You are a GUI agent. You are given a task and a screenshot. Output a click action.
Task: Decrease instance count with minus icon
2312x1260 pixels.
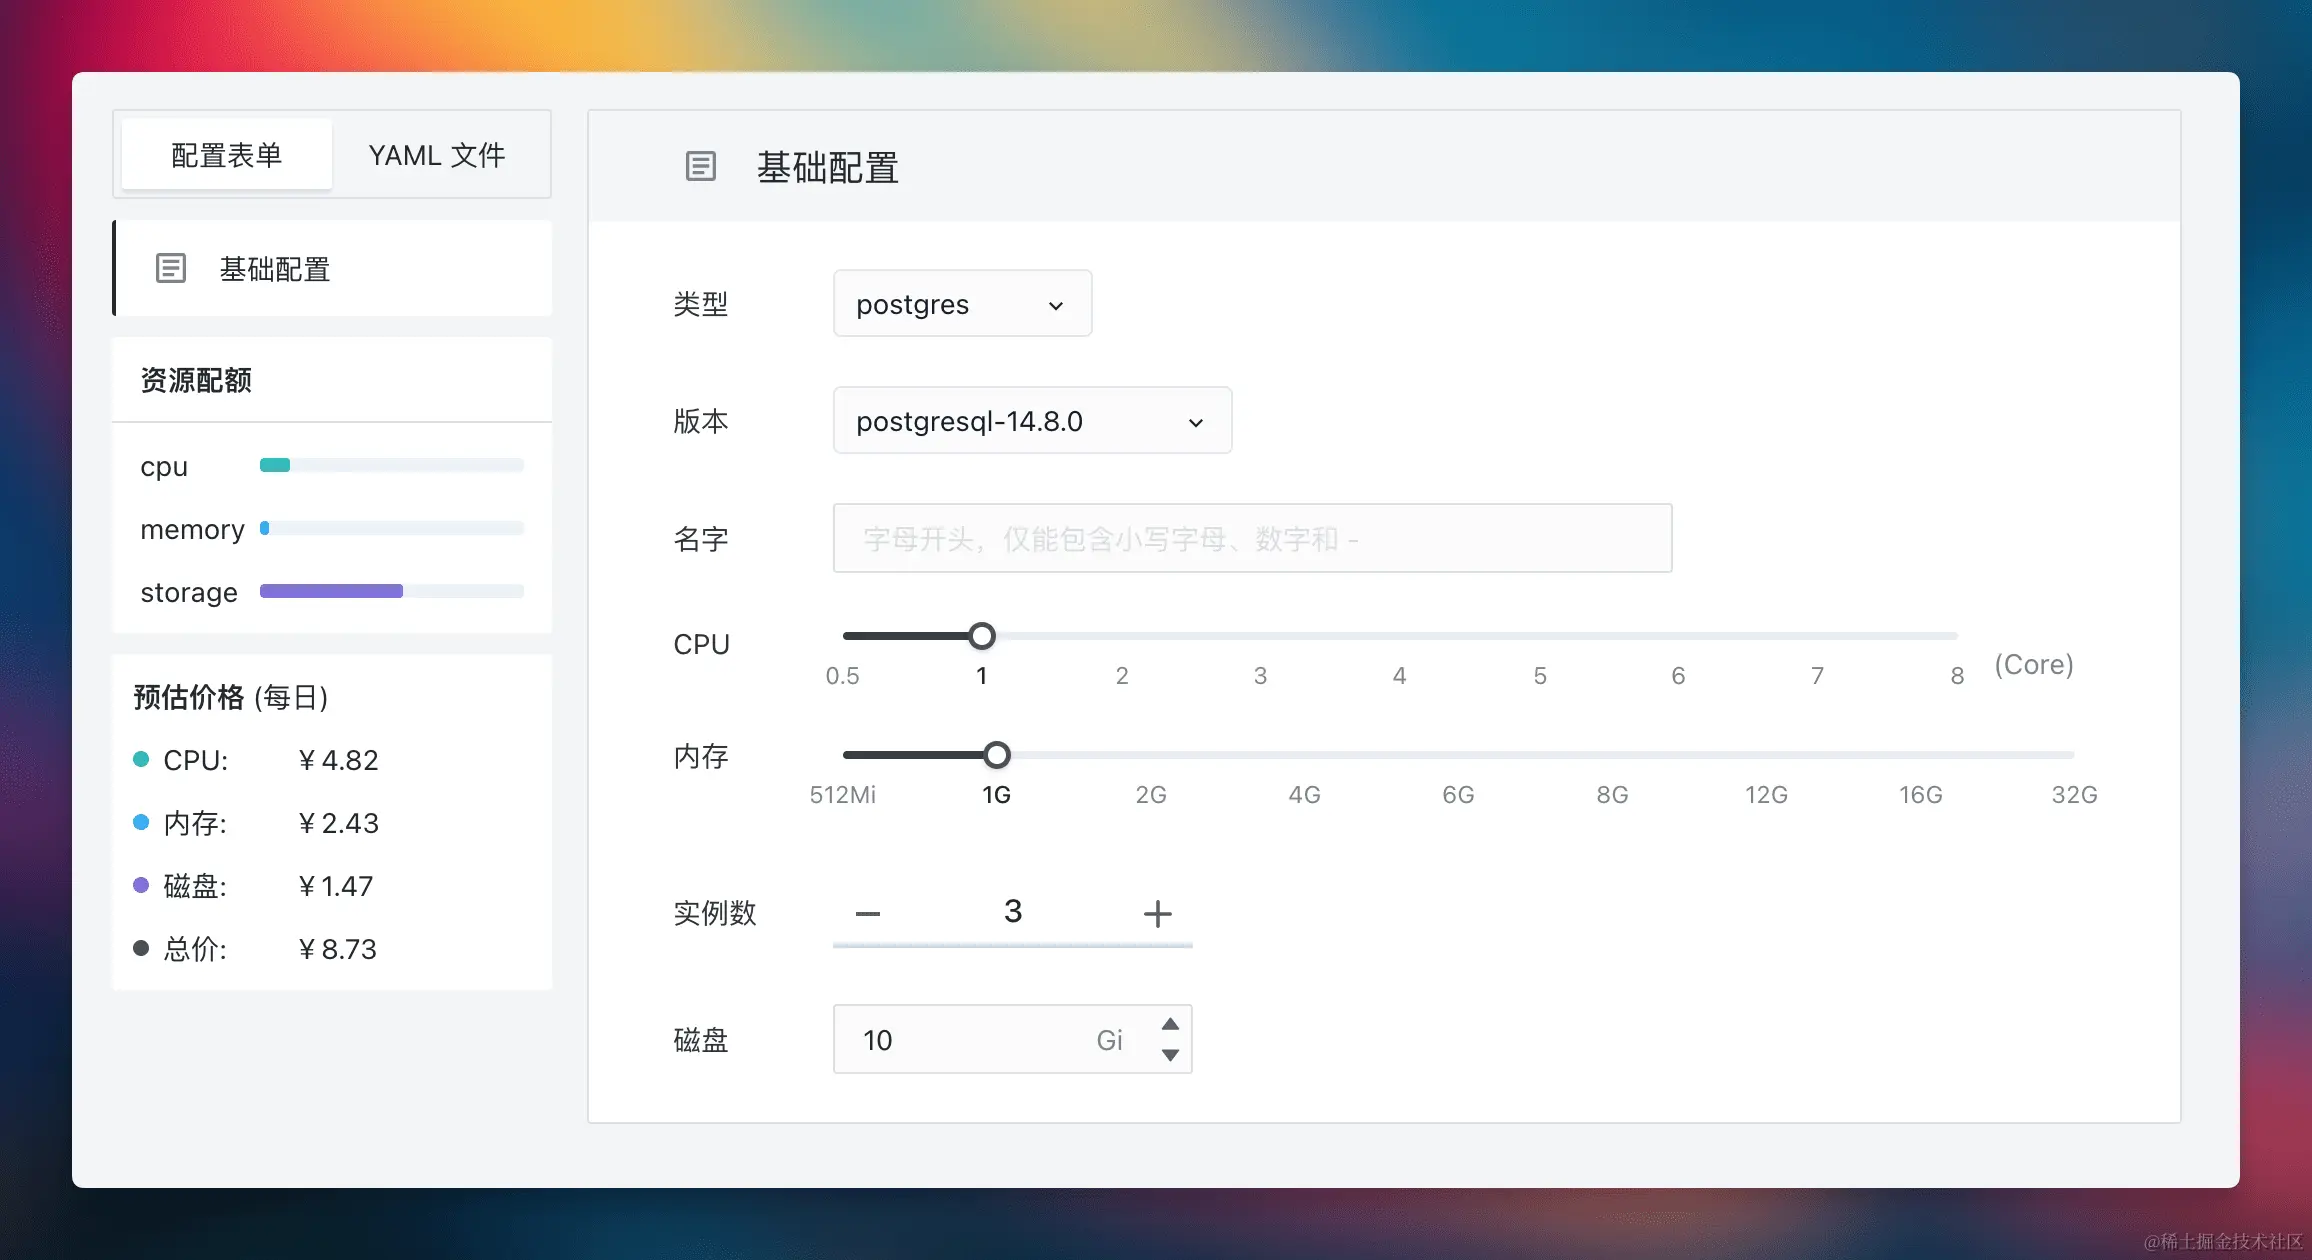coord(867,913)
